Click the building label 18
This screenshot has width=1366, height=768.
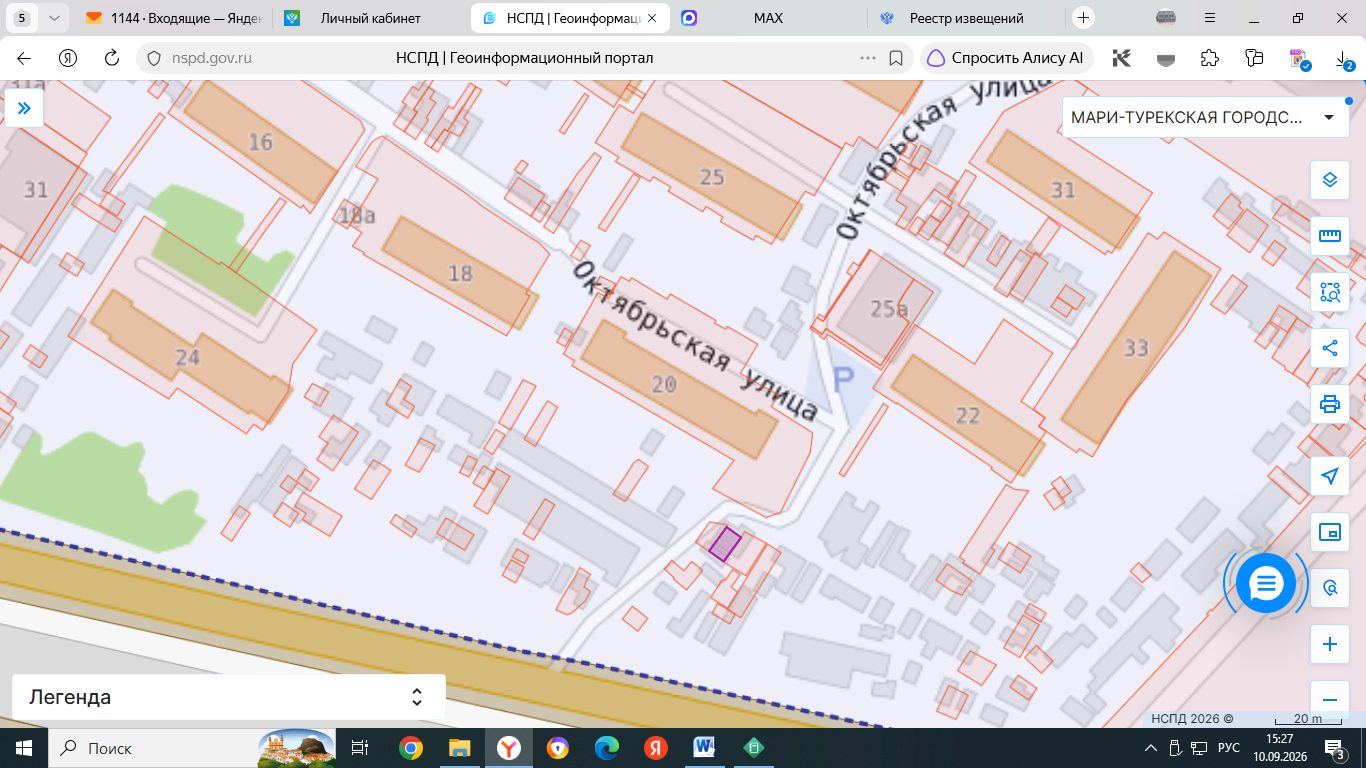pos(460,272)
